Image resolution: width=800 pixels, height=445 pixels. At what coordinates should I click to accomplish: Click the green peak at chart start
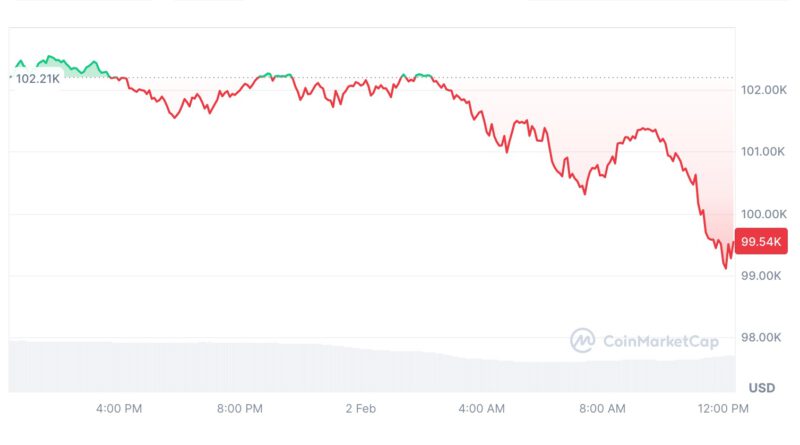[x=50, y=58]
